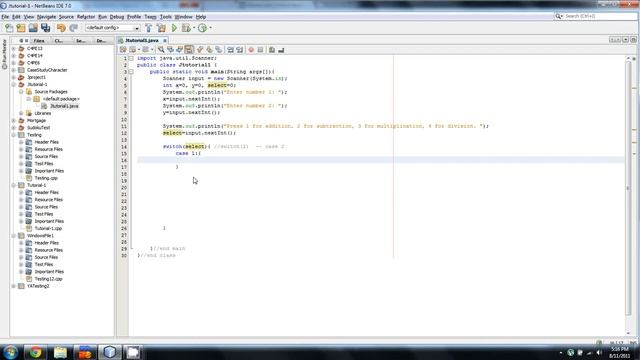This screenshot has width=640, height=360.
Task: Click the Comment editor toolbar icon
Action: 271,50
